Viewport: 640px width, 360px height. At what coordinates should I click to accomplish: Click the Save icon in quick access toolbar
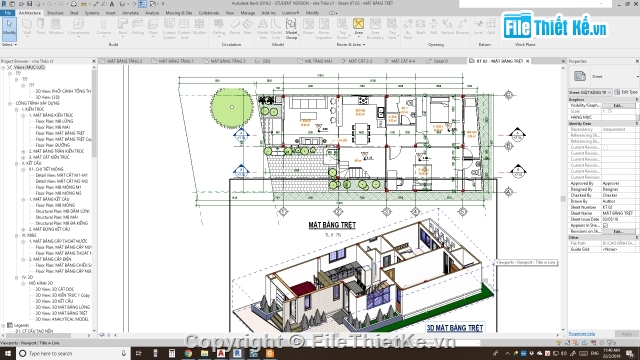(29, 4)
